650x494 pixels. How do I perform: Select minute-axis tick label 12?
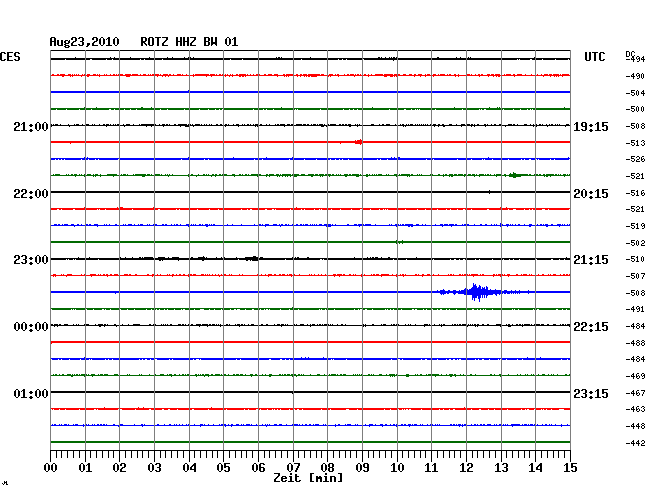click(466, 467)
